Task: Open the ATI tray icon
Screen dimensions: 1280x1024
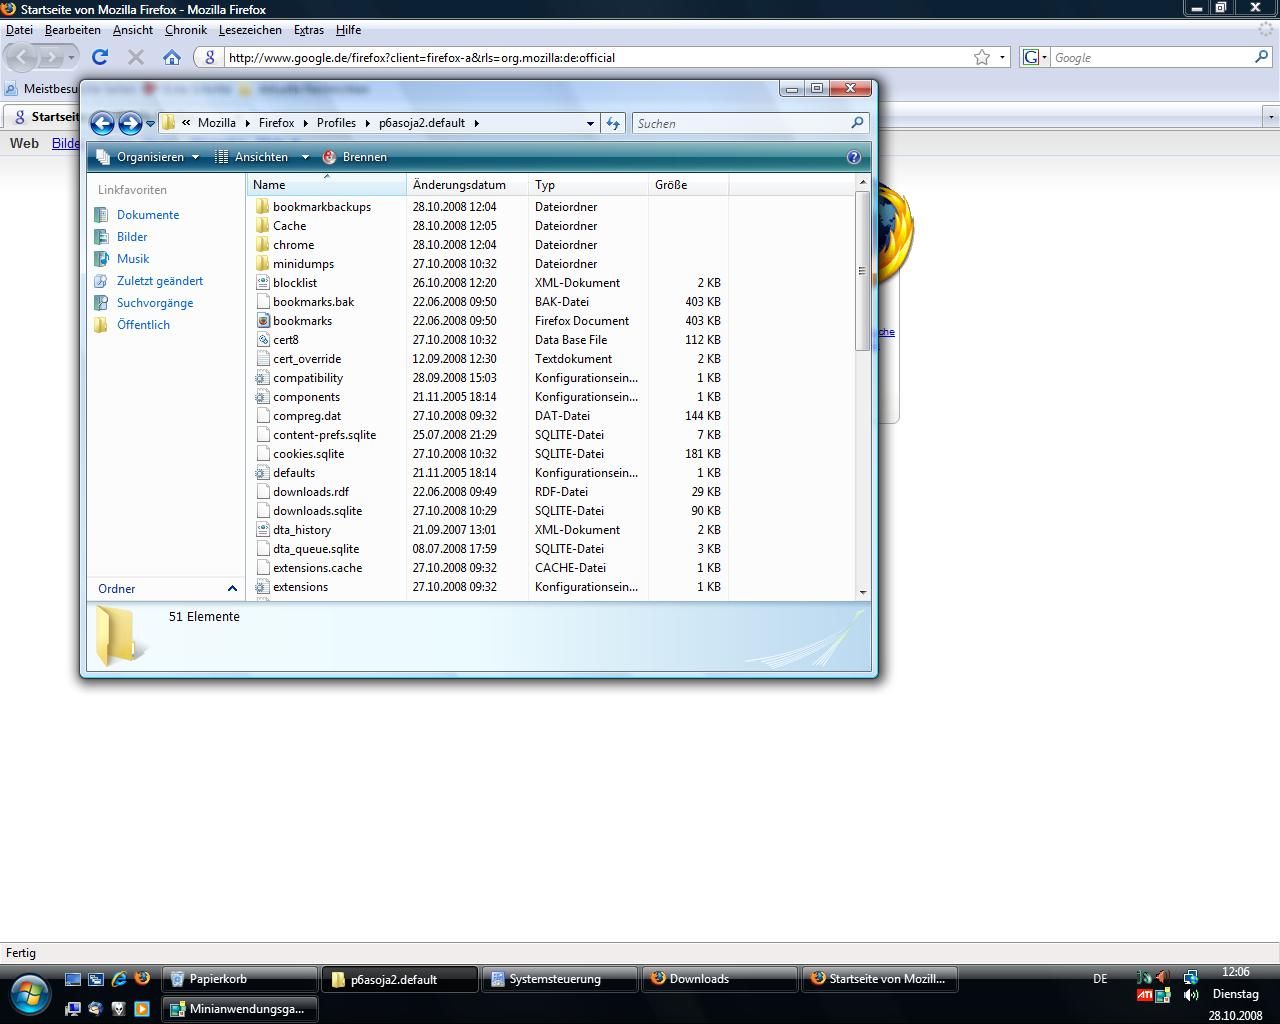Action: pyautogui.click(x=1144, y=995)
